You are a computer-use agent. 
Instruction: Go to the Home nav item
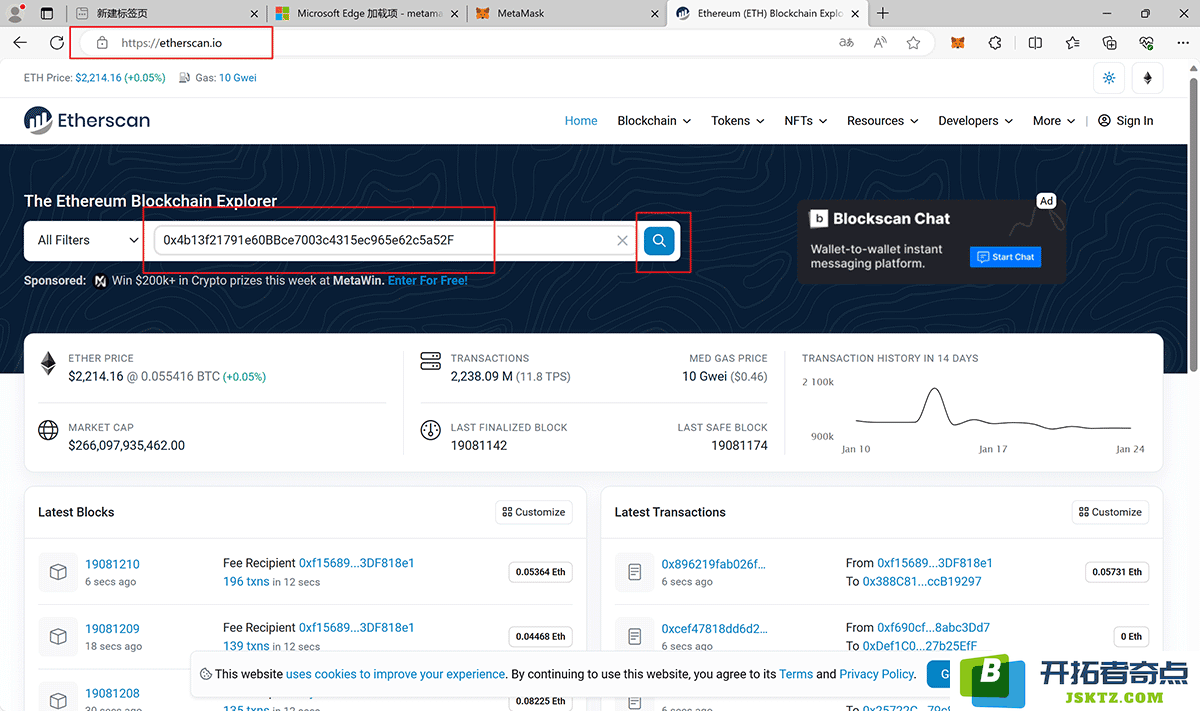[x=581, y=121]
